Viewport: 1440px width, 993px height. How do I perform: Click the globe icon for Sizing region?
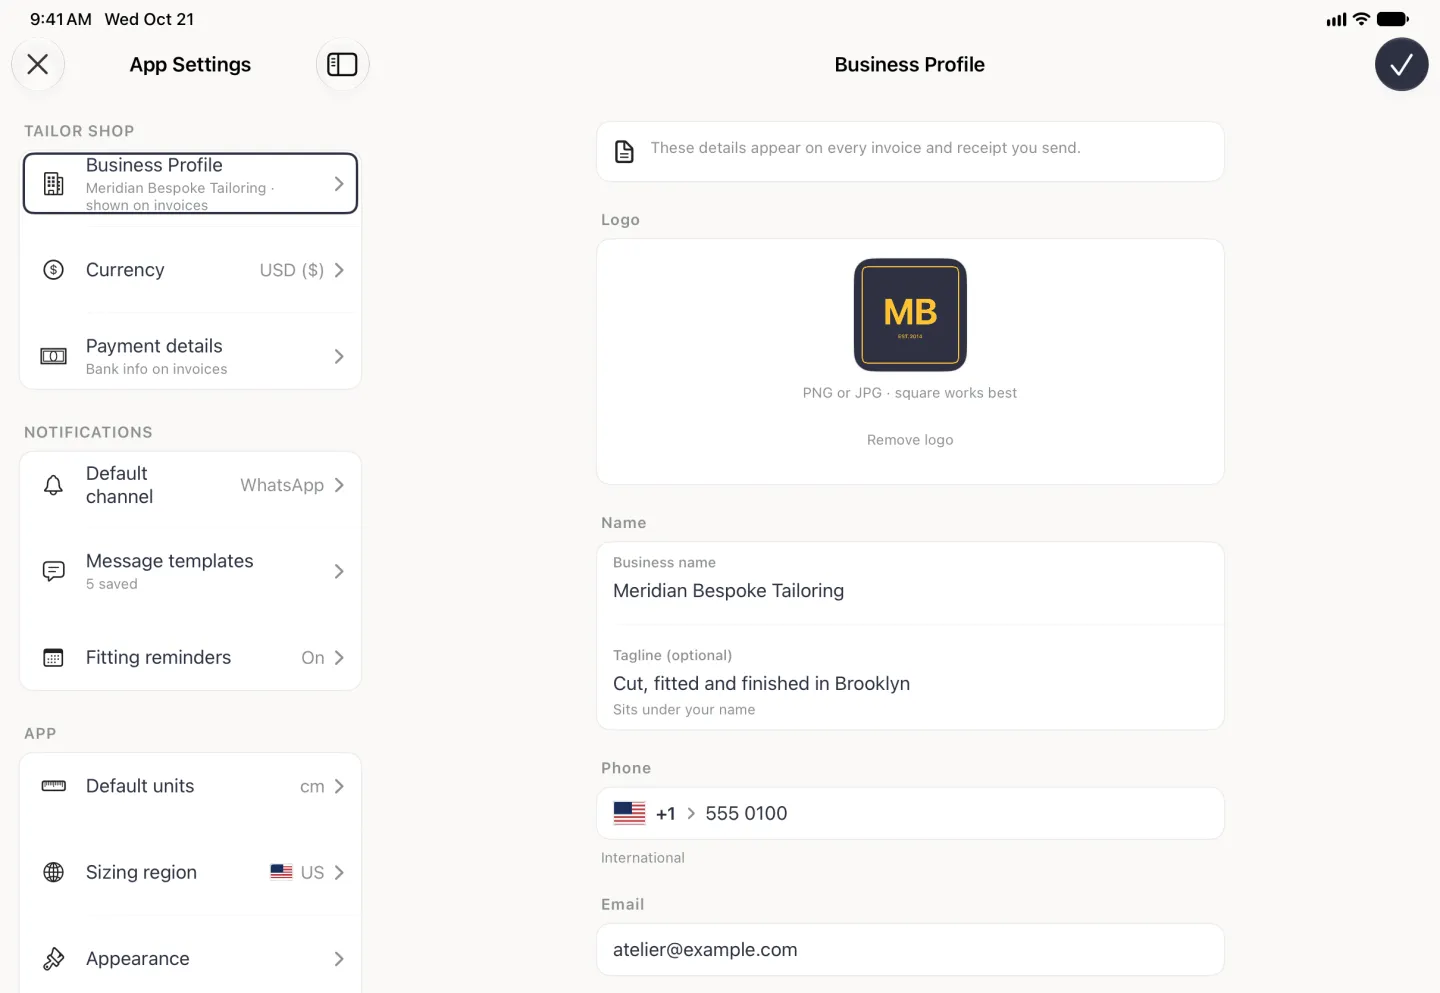coord(54,872)
